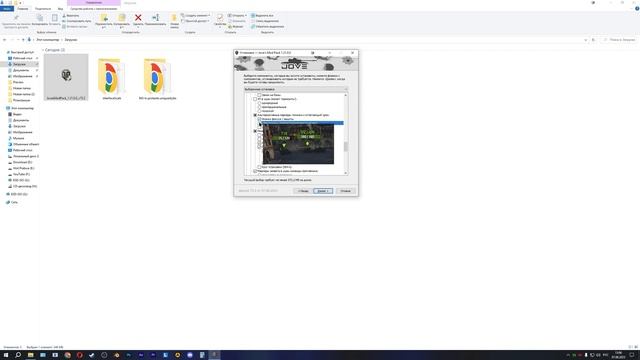Toggle the checked box above the highlighted row

coord(260,119)
